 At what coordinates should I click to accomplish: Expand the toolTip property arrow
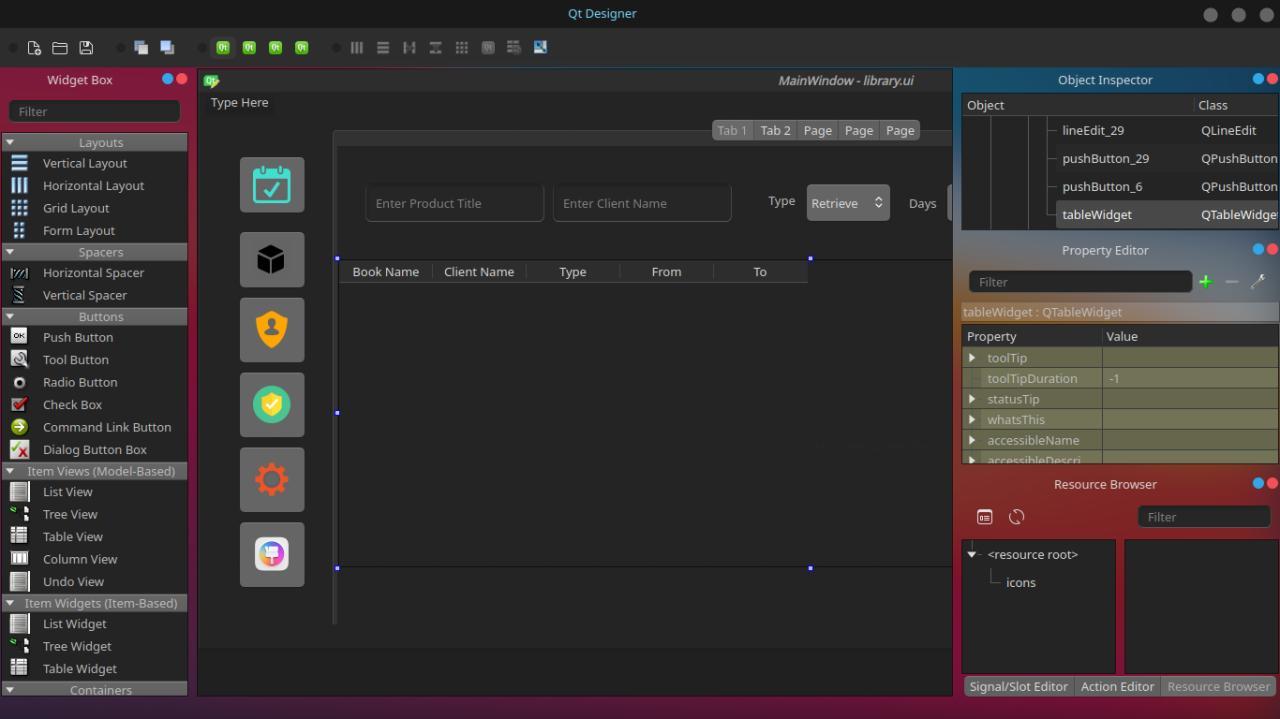pos(972,358)
